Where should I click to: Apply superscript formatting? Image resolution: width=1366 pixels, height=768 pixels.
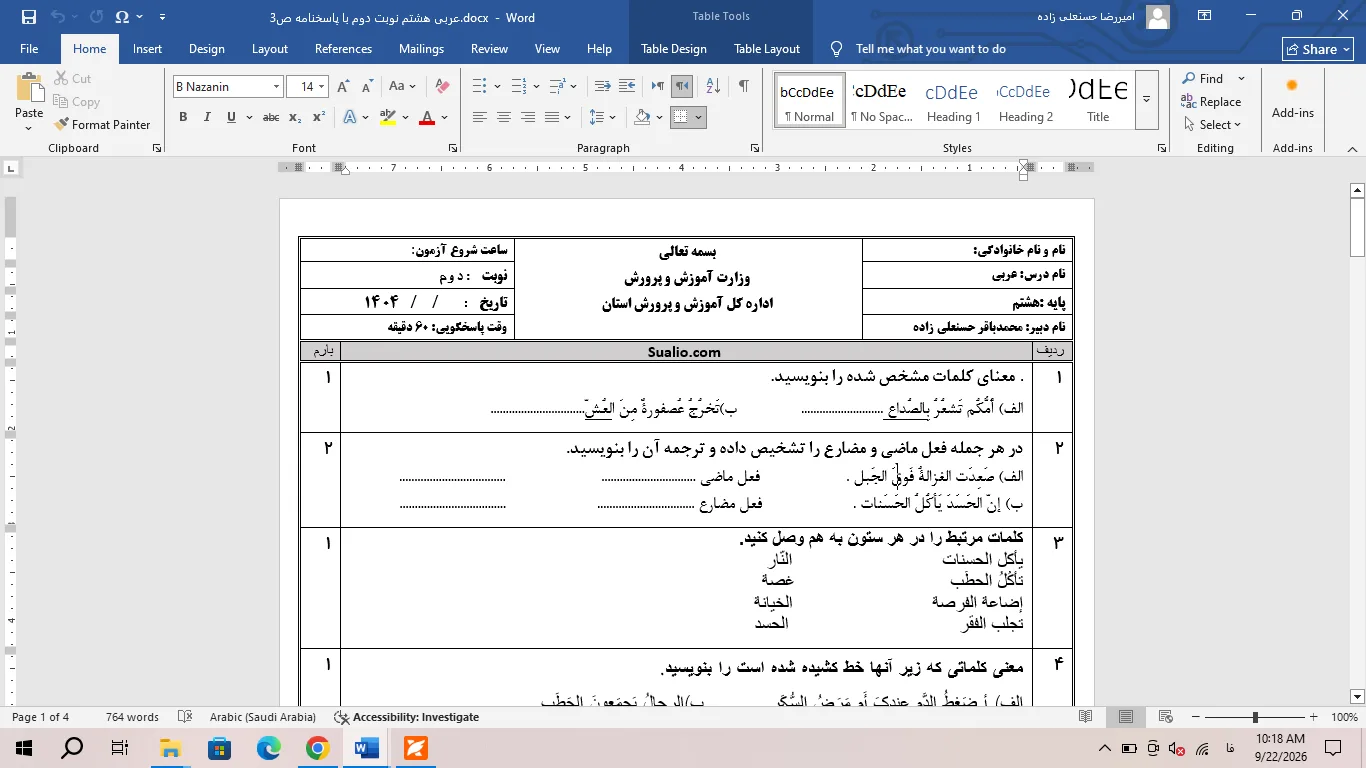(319, 117)
